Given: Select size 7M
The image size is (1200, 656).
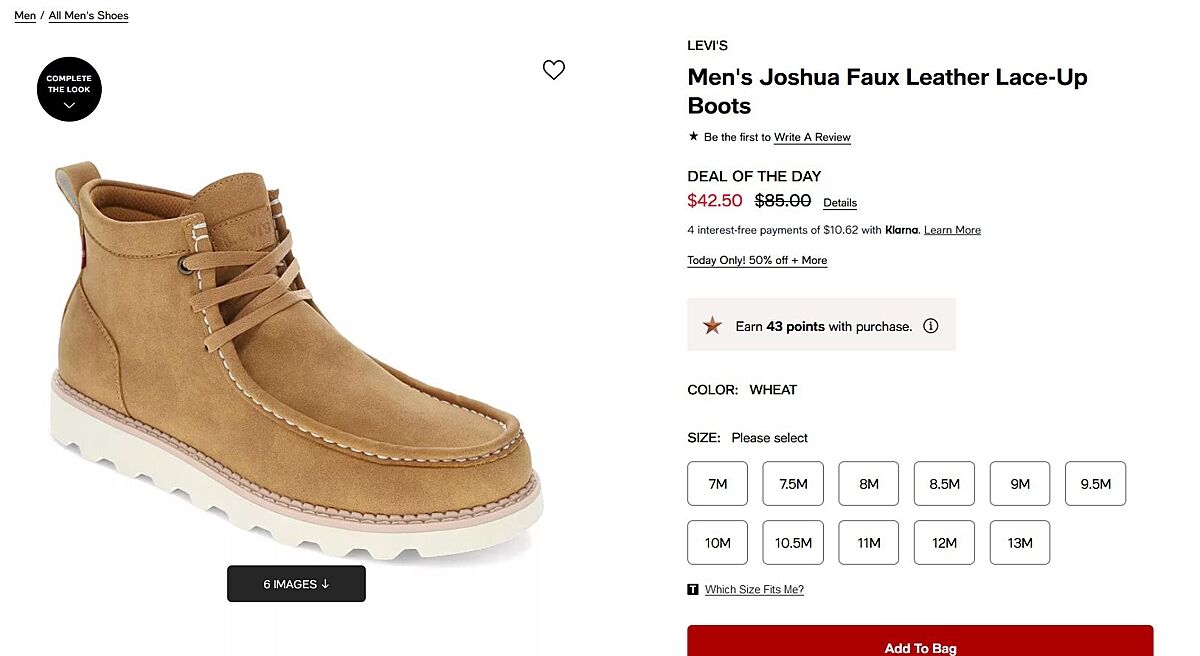Looking at the screenshot, I should point(717,484).
